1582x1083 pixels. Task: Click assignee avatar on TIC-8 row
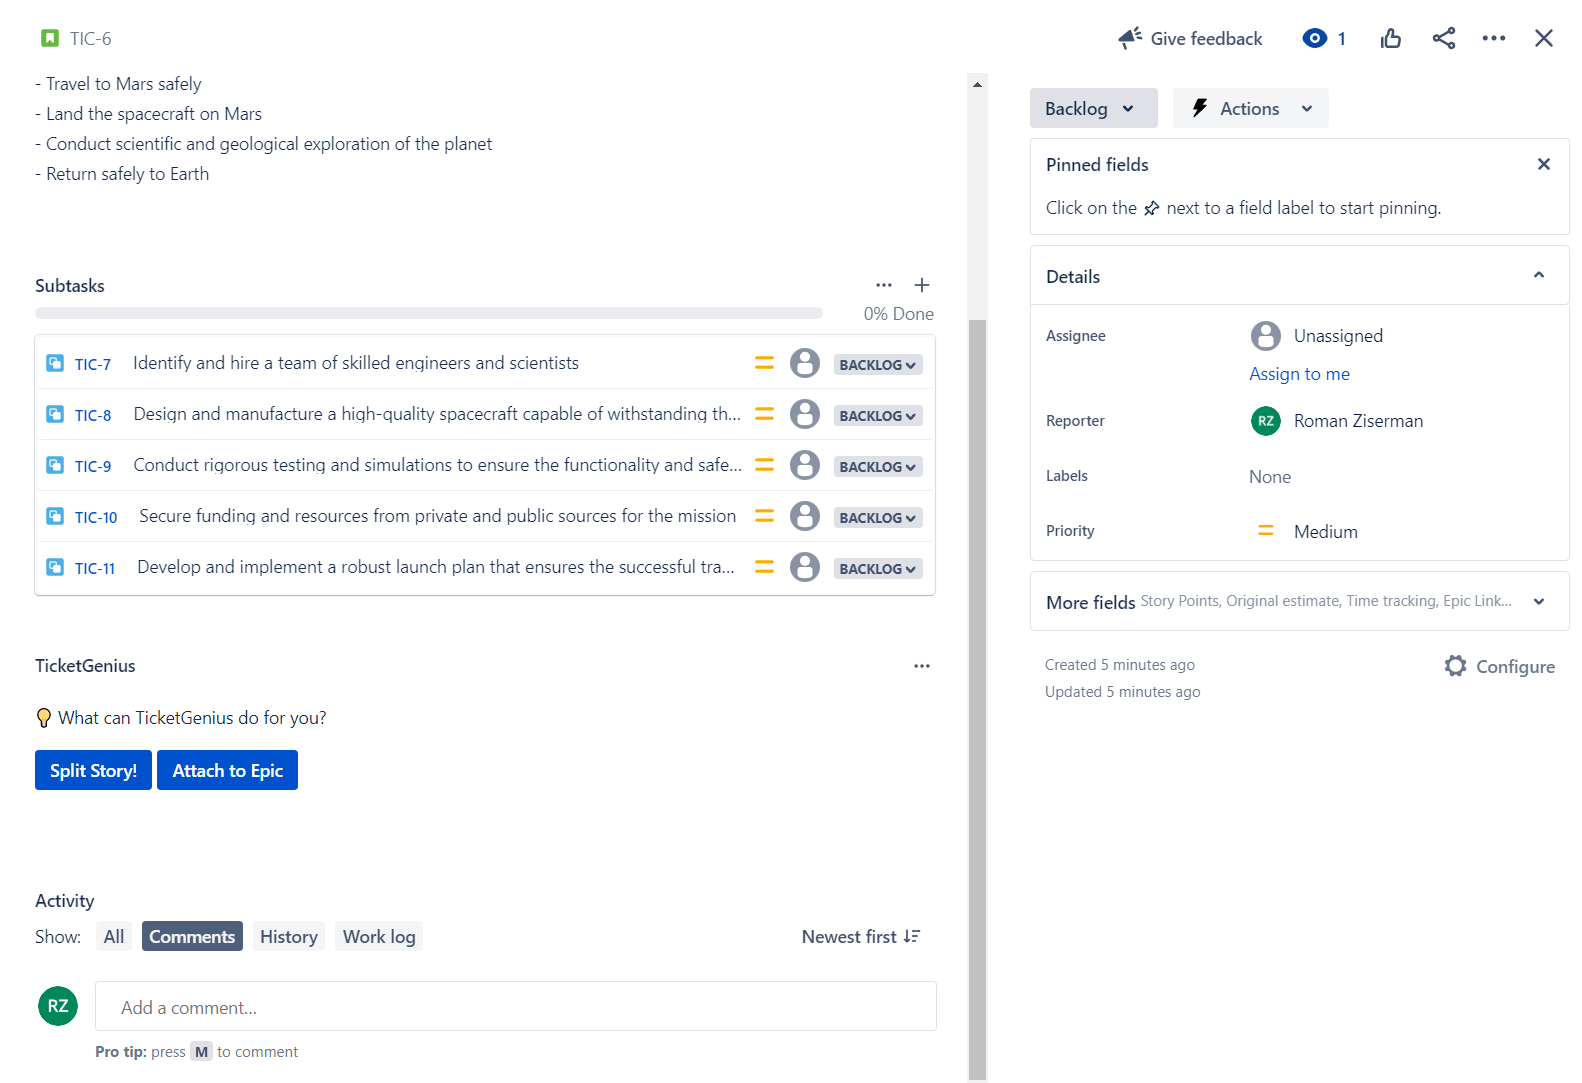pyautogui.click(x=805, y=414)
